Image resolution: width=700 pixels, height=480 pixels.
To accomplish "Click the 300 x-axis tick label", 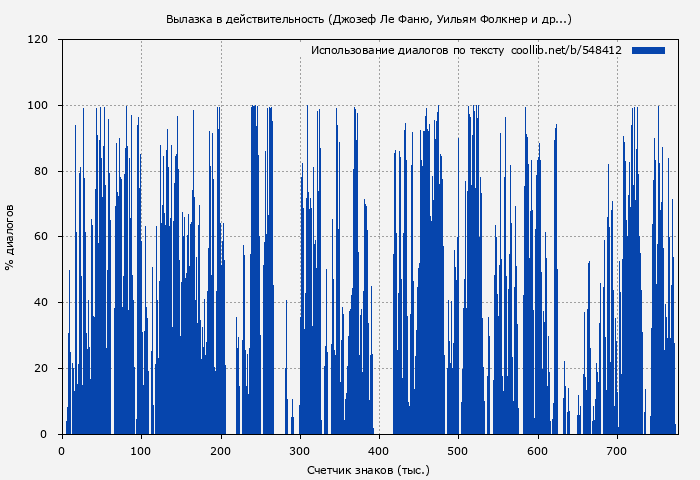I will point(300,449).
